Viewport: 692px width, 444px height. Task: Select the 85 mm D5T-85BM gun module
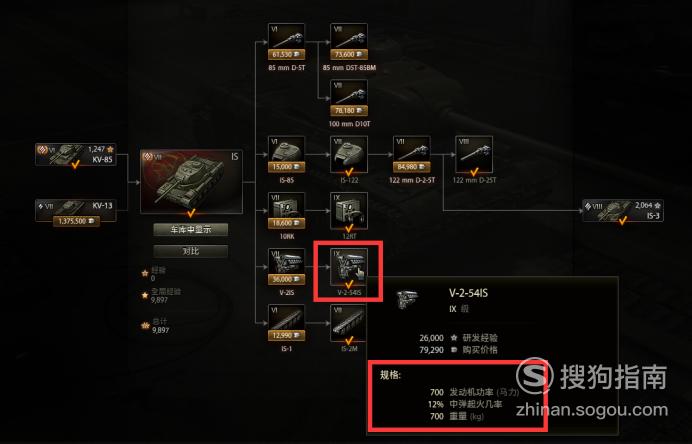[349, 42]
